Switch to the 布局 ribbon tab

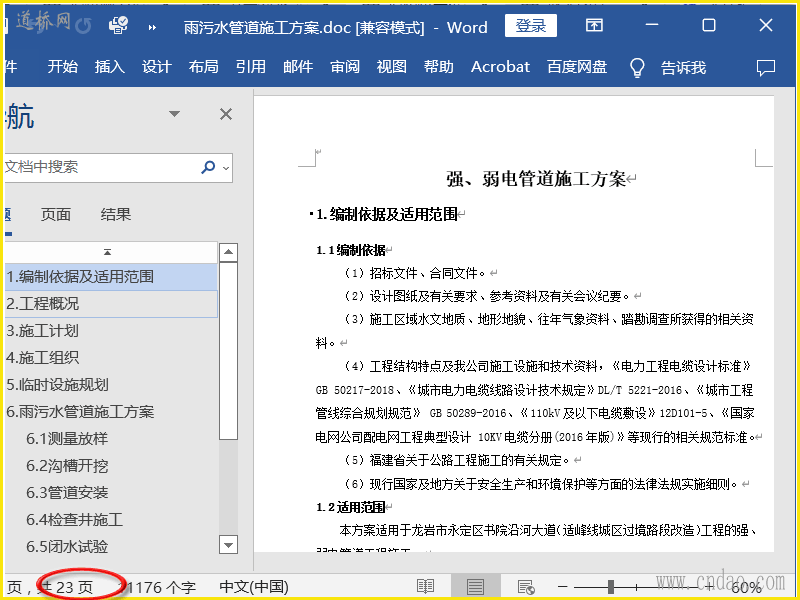tap(204, 67)
